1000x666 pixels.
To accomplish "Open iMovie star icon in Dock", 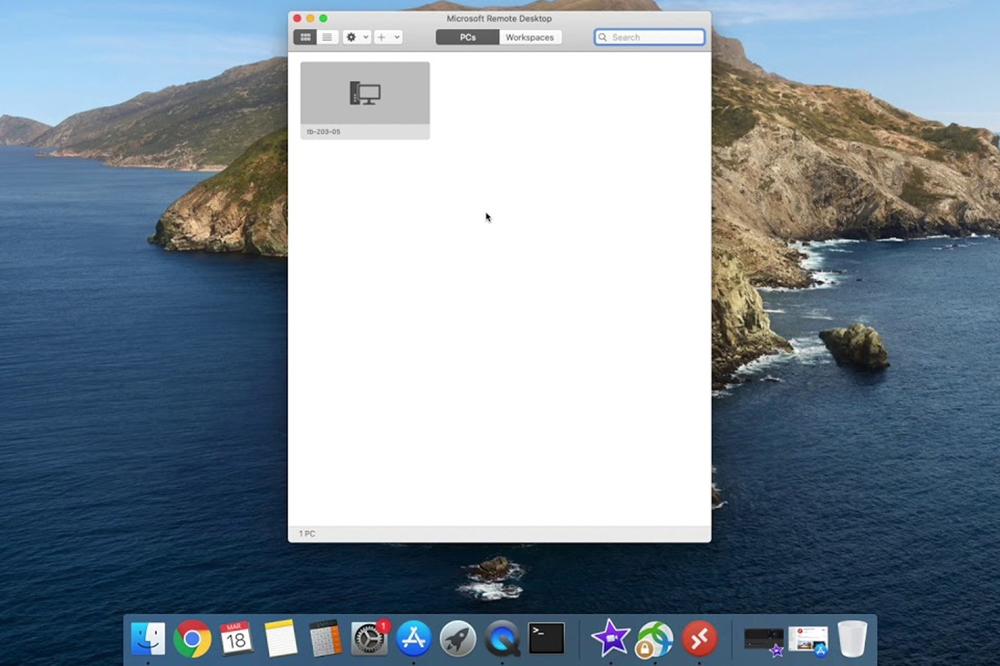I will tap(610, 638).
